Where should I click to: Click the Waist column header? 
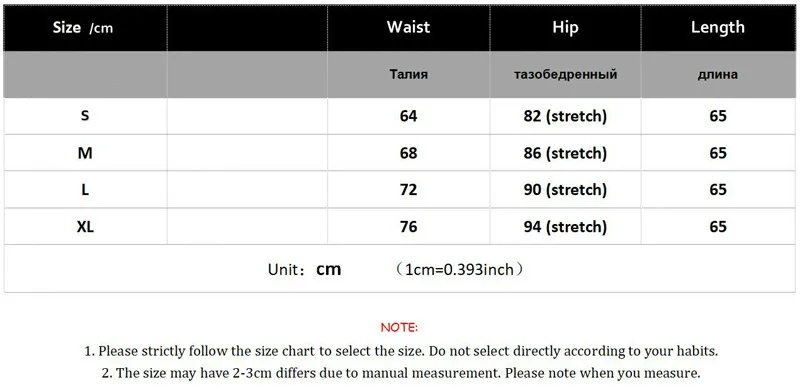tap(408, 27)
